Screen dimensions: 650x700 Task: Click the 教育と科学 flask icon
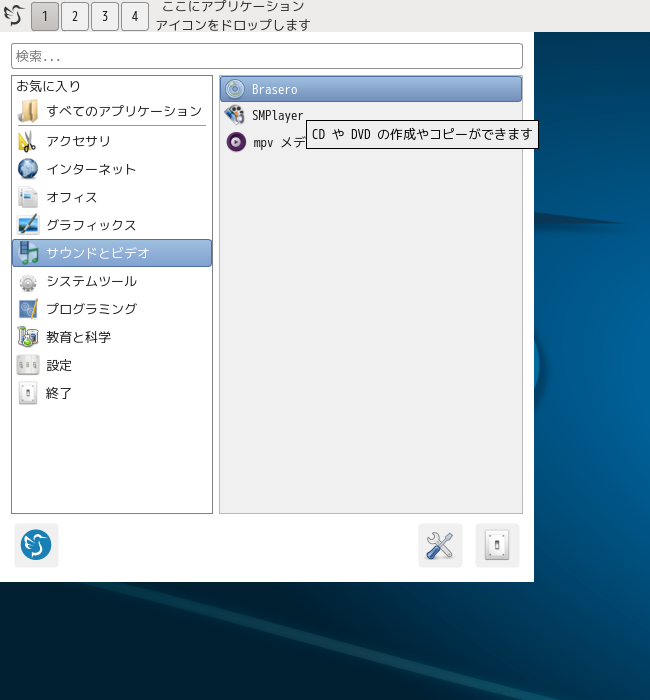(28, 337)
